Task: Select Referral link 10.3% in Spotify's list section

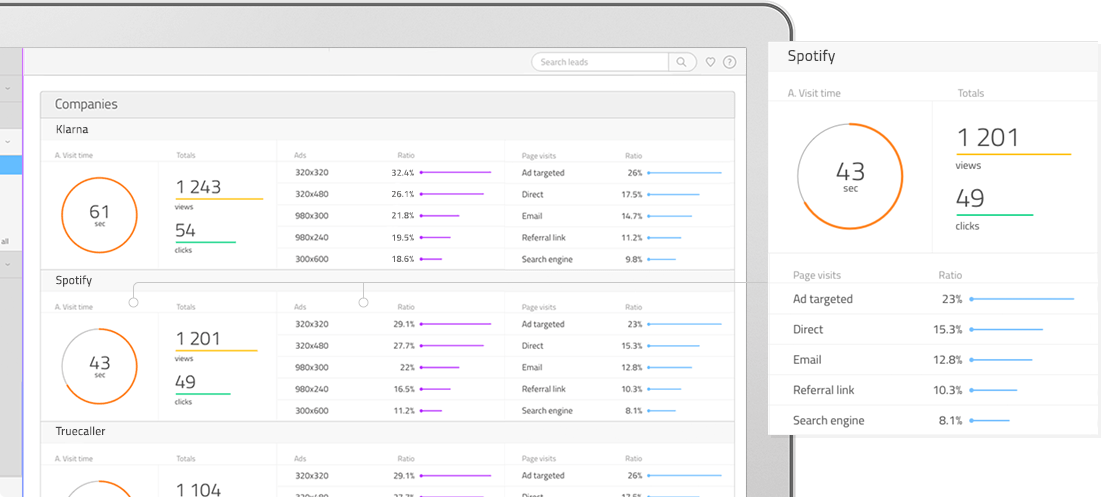Action: [x=619, y=389]
